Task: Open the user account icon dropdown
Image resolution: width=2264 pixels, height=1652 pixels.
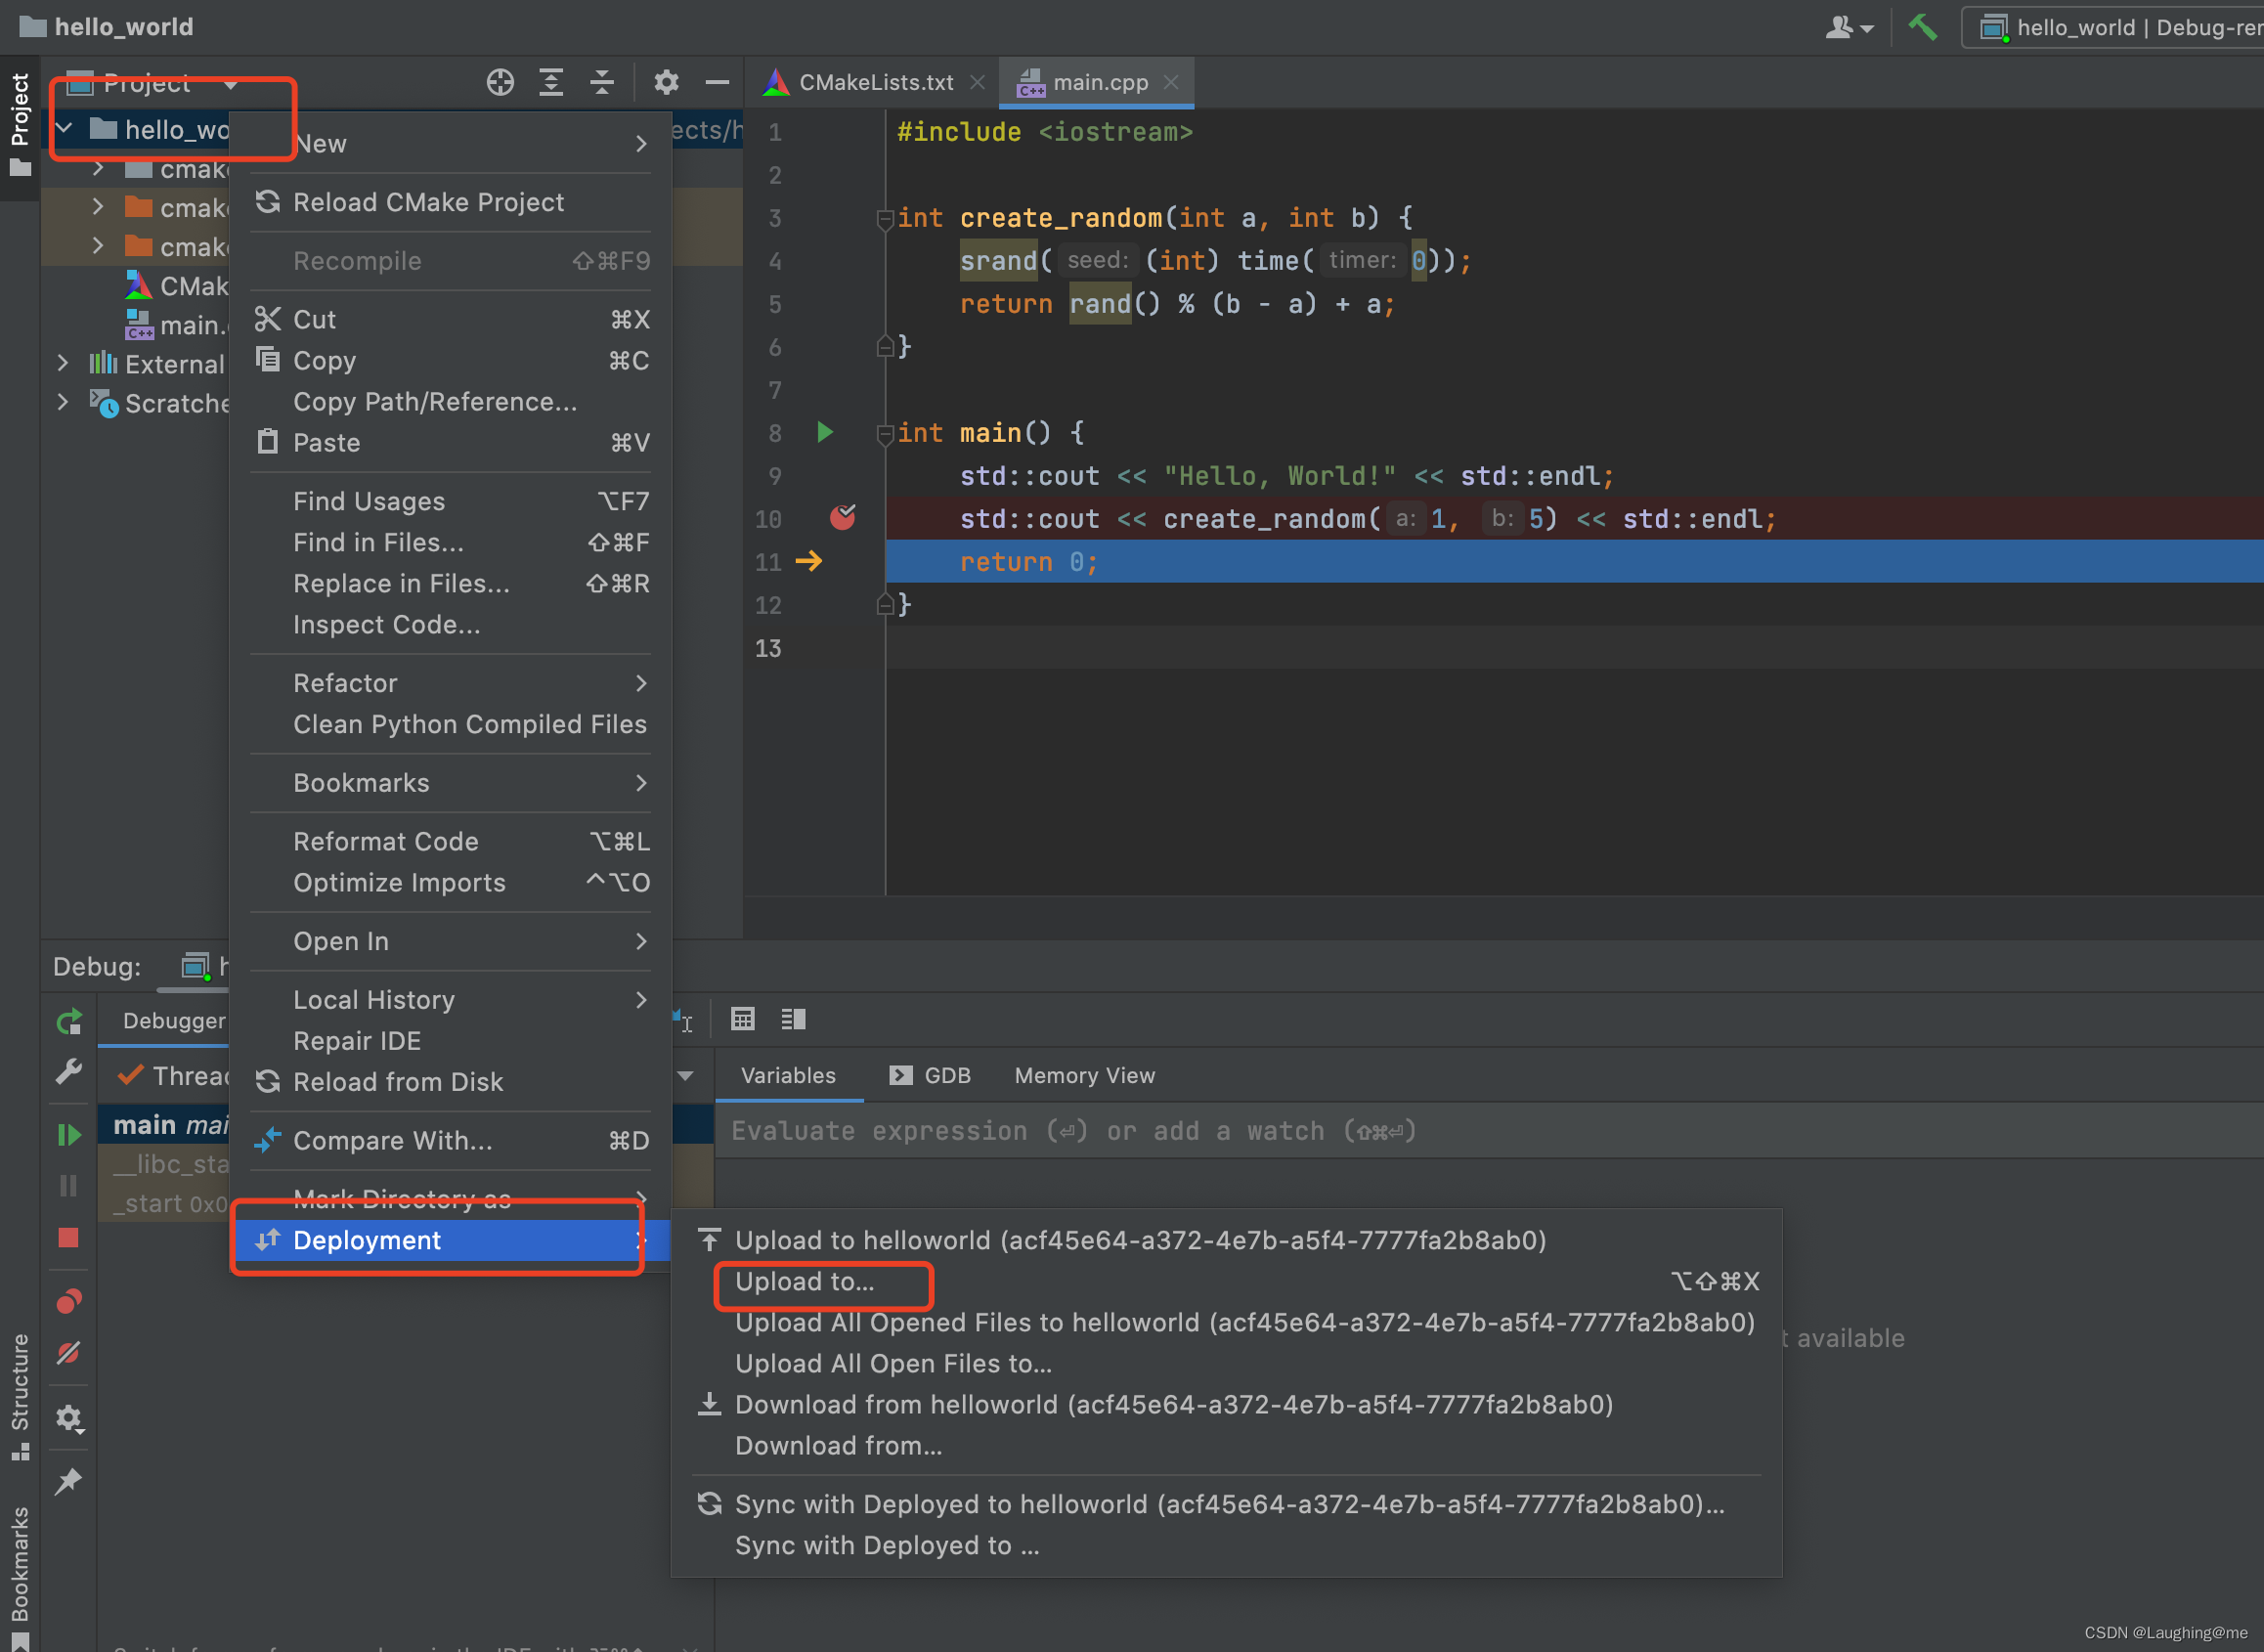Action: pyautogui.click(x=1848, y=27)
